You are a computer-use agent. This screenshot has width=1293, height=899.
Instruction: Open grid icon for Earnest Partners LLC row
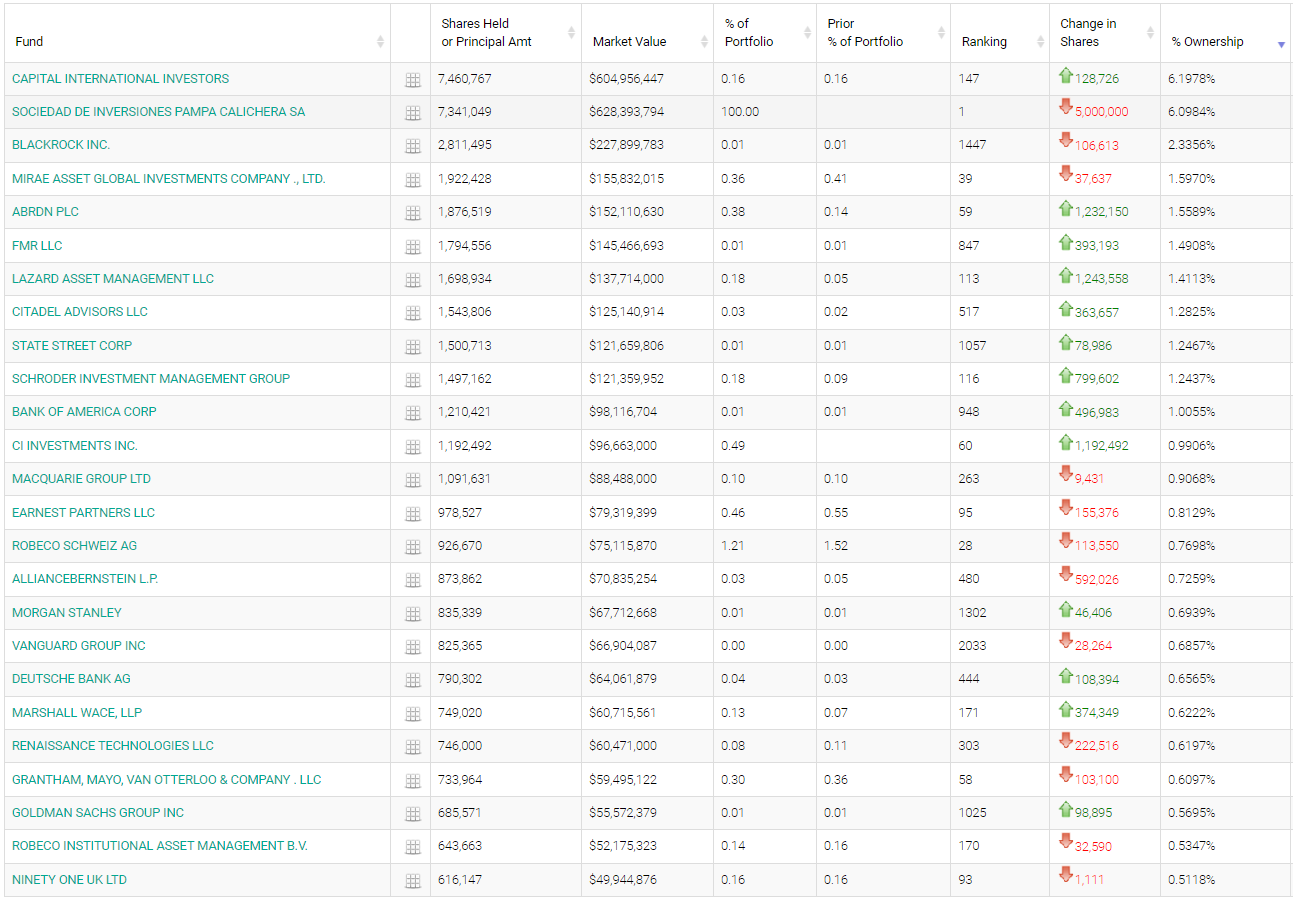tap(413, 514)
